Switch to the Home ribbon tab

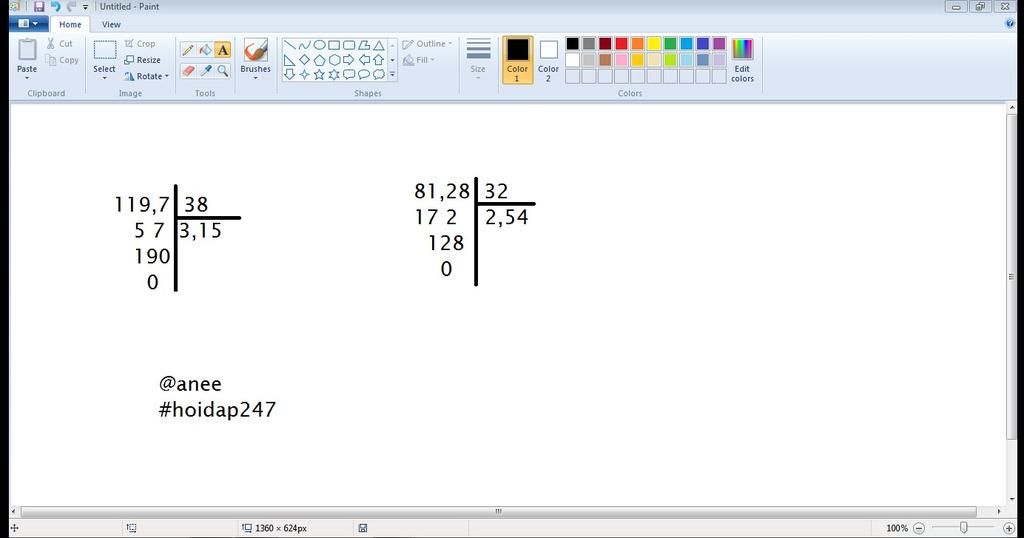[71, 24]
